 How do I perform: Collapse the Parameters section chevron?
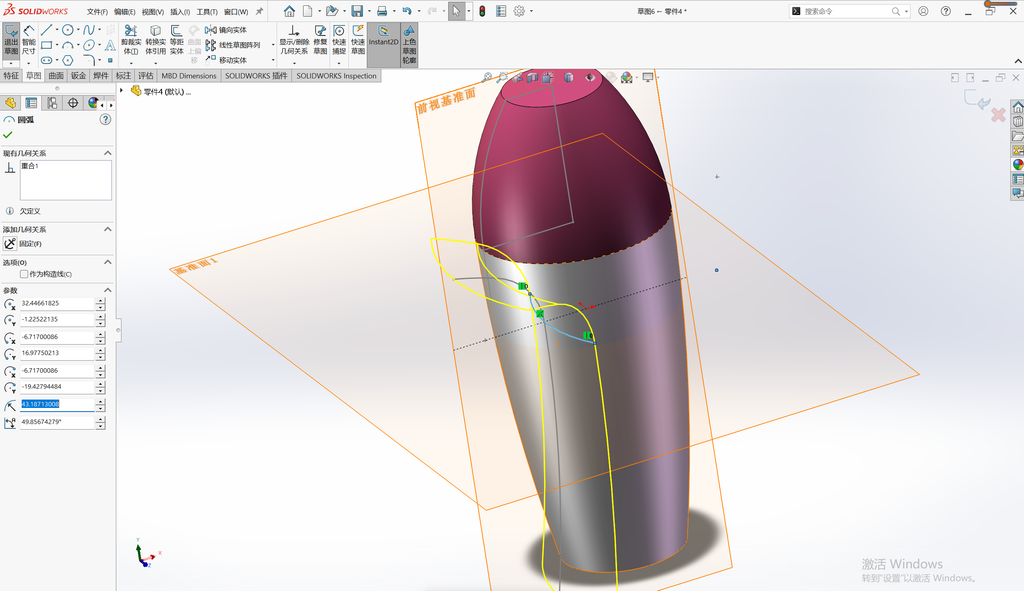click(x=108, y=290)
